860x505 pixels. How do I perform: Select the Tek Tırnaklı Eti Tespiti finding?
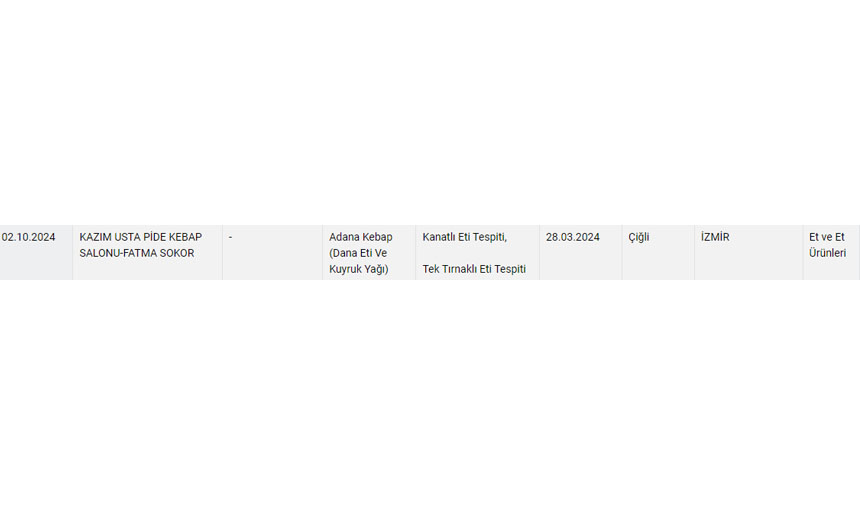[x=474, y=269]
